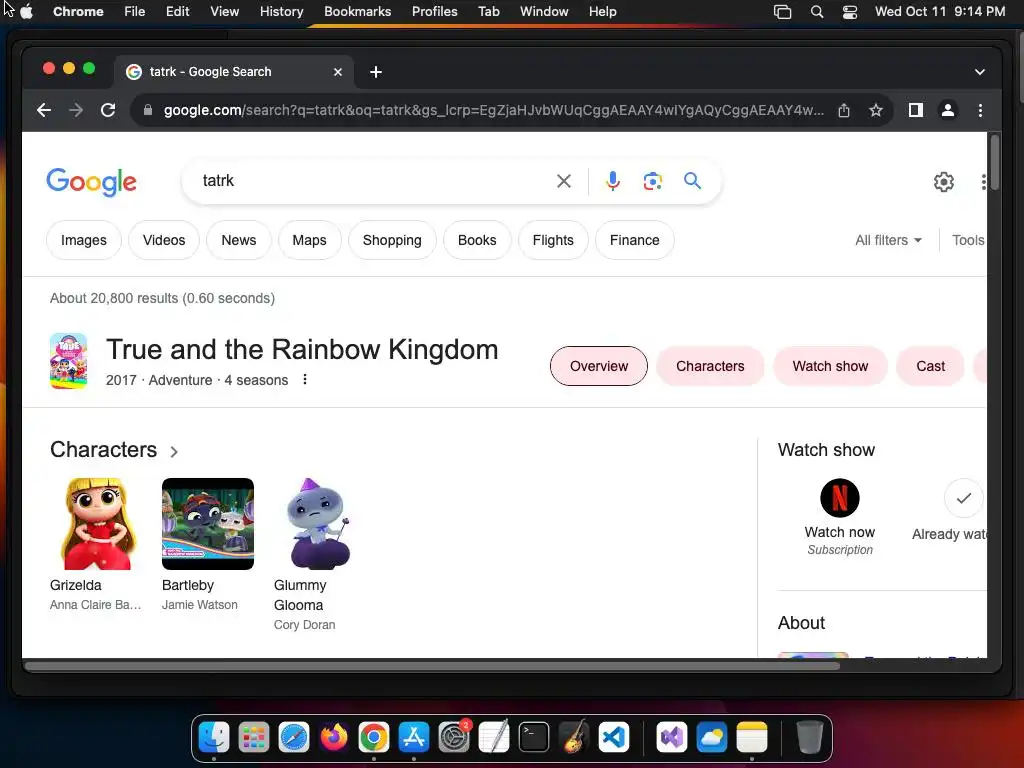Open Launchpad from the dock
The image size is (1024, 768).
pos(254,738)
